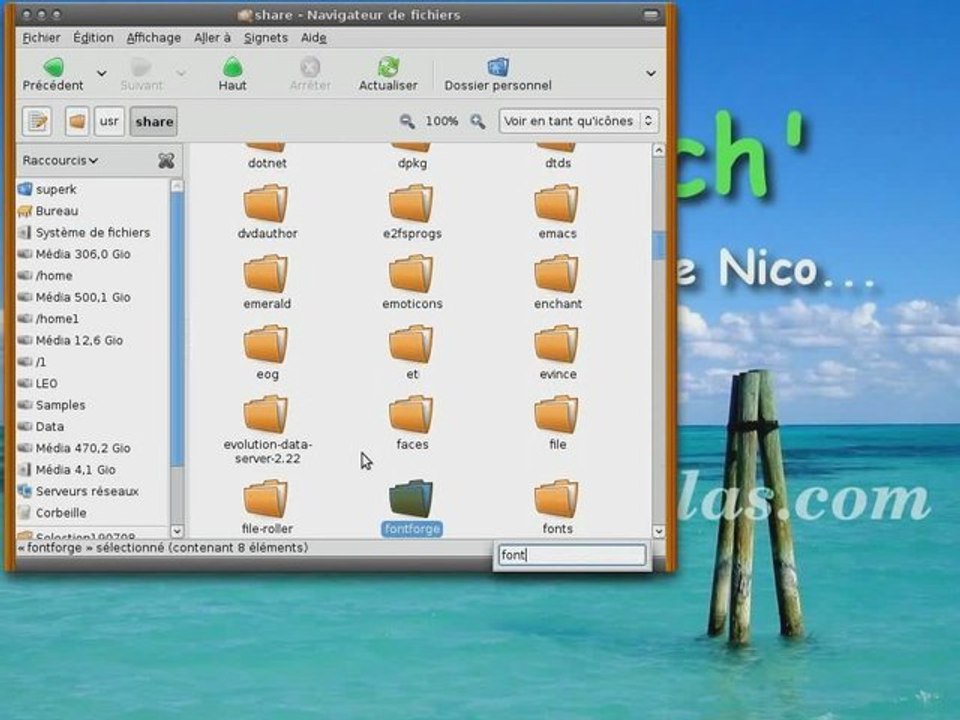The height and width of the screenshot is (720, 960).
Task: Open Dossier personnel home icon
Action: click(x=498, y=67)
